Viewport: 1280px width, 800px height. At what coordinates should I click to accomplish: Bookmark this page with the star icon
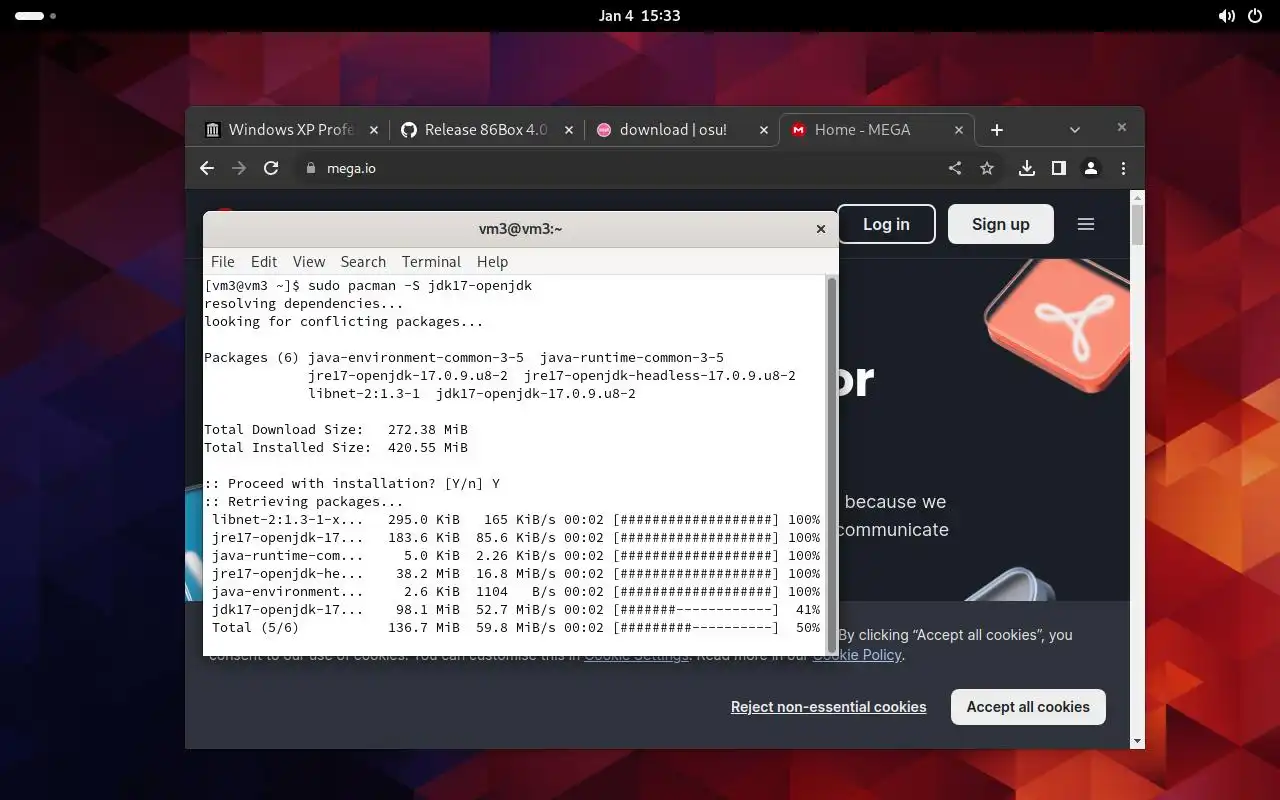pyautogui.click(x=987, y=168)
